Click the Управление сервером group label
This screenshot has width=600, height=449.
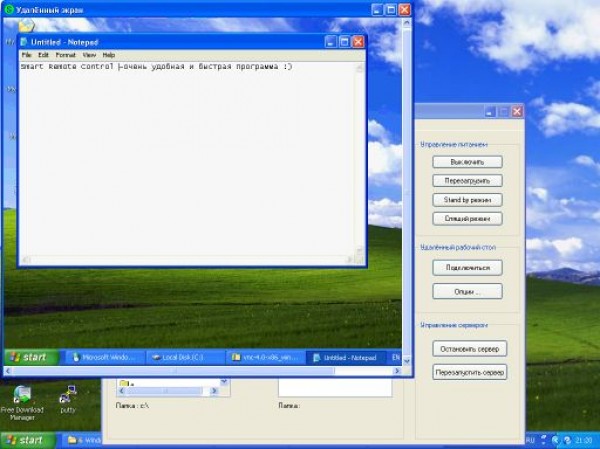coord(454,325)
